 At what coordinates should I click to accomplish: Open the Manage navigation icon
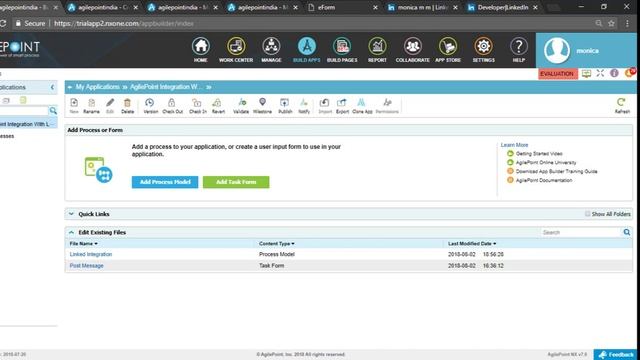(x=271, y=47)
